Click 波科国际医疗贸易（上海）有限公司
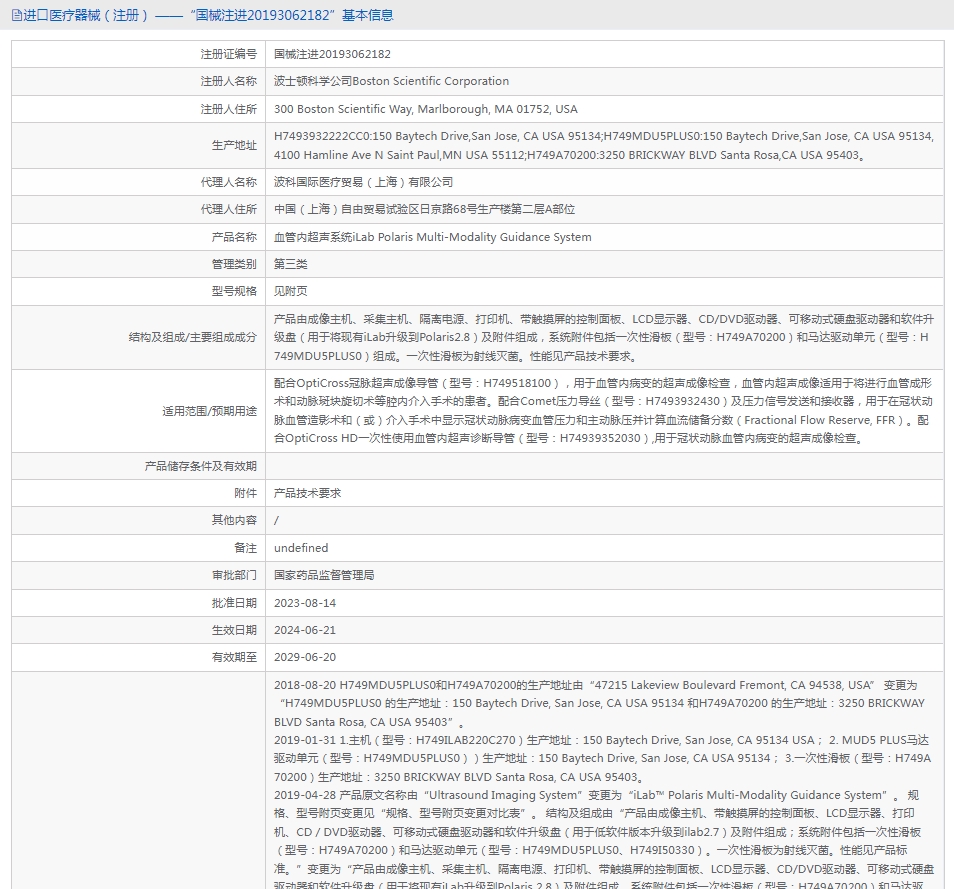 pyautogui.click(x=363, y=182)
